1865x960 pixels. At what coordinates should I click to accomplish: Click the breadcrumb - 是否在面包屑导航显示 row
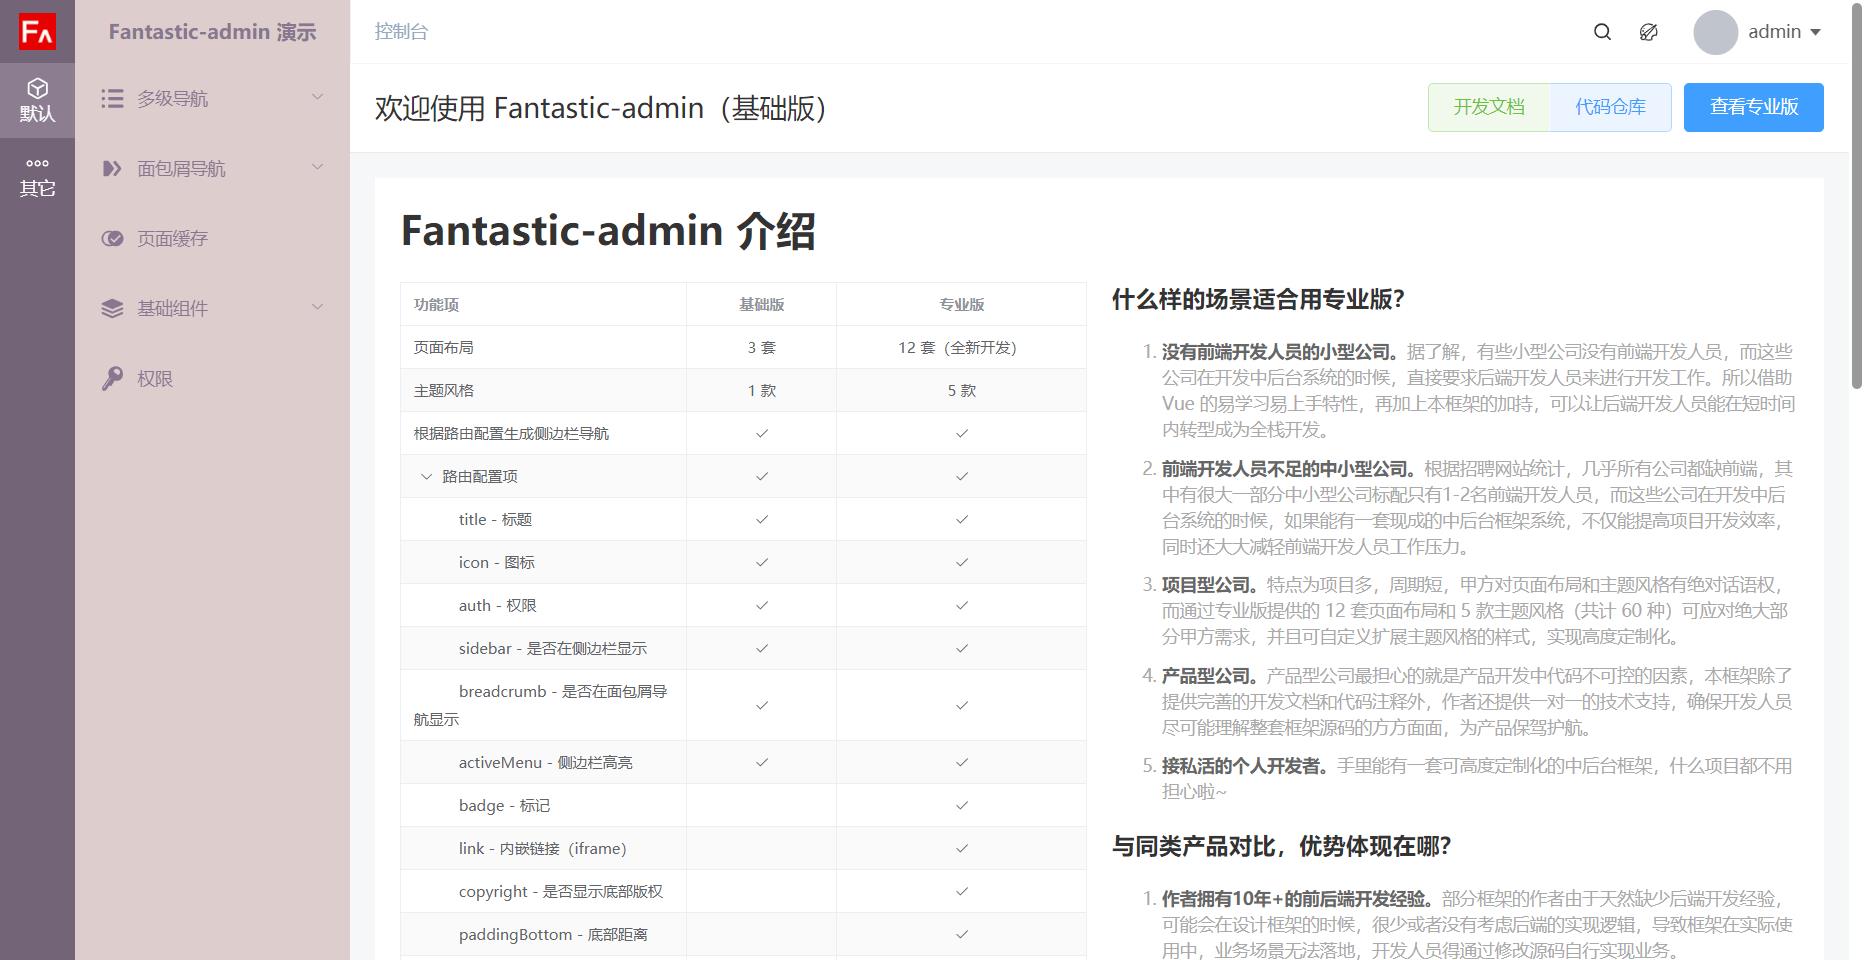click(x=743, y=705)
